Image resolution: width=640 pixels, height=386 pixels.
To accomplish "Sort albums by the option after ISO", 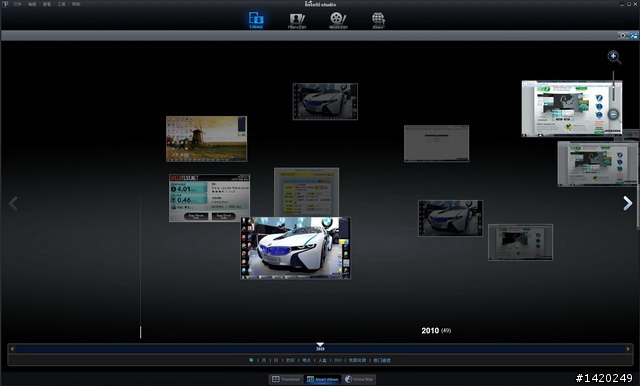I will [357, 360].
